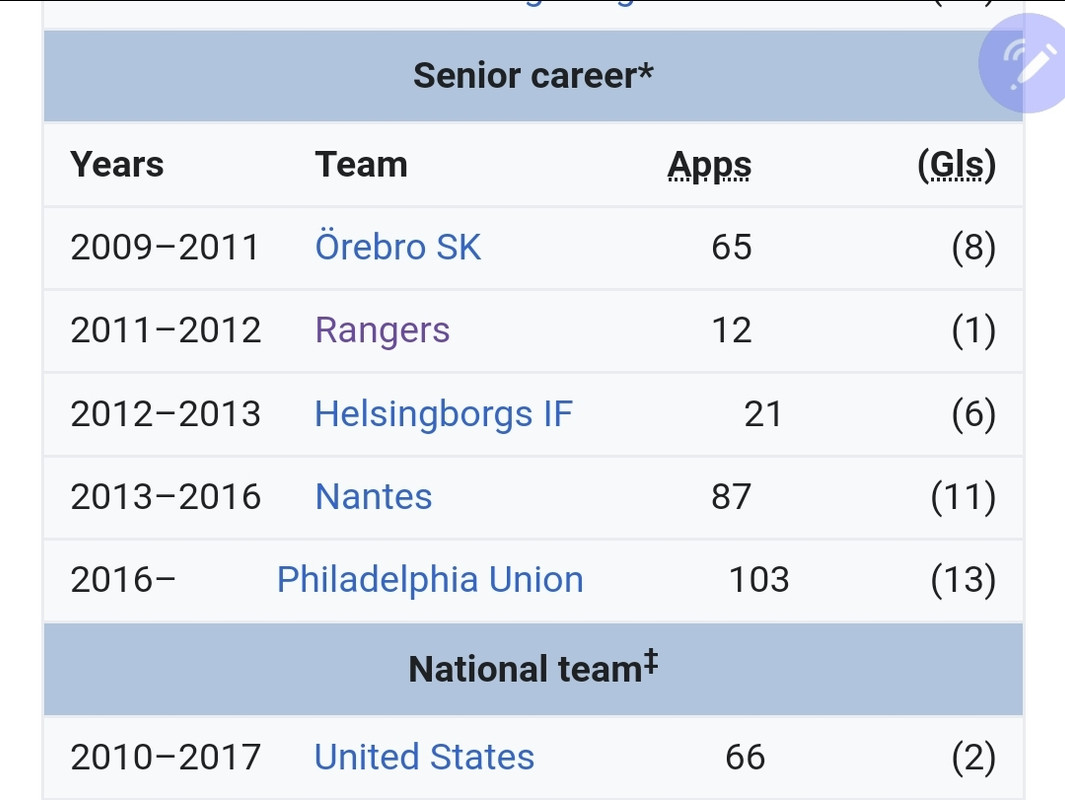The width and height of the screenshot is (1065, 800).
Task: Click the Years column header
Action: point(117,164)
